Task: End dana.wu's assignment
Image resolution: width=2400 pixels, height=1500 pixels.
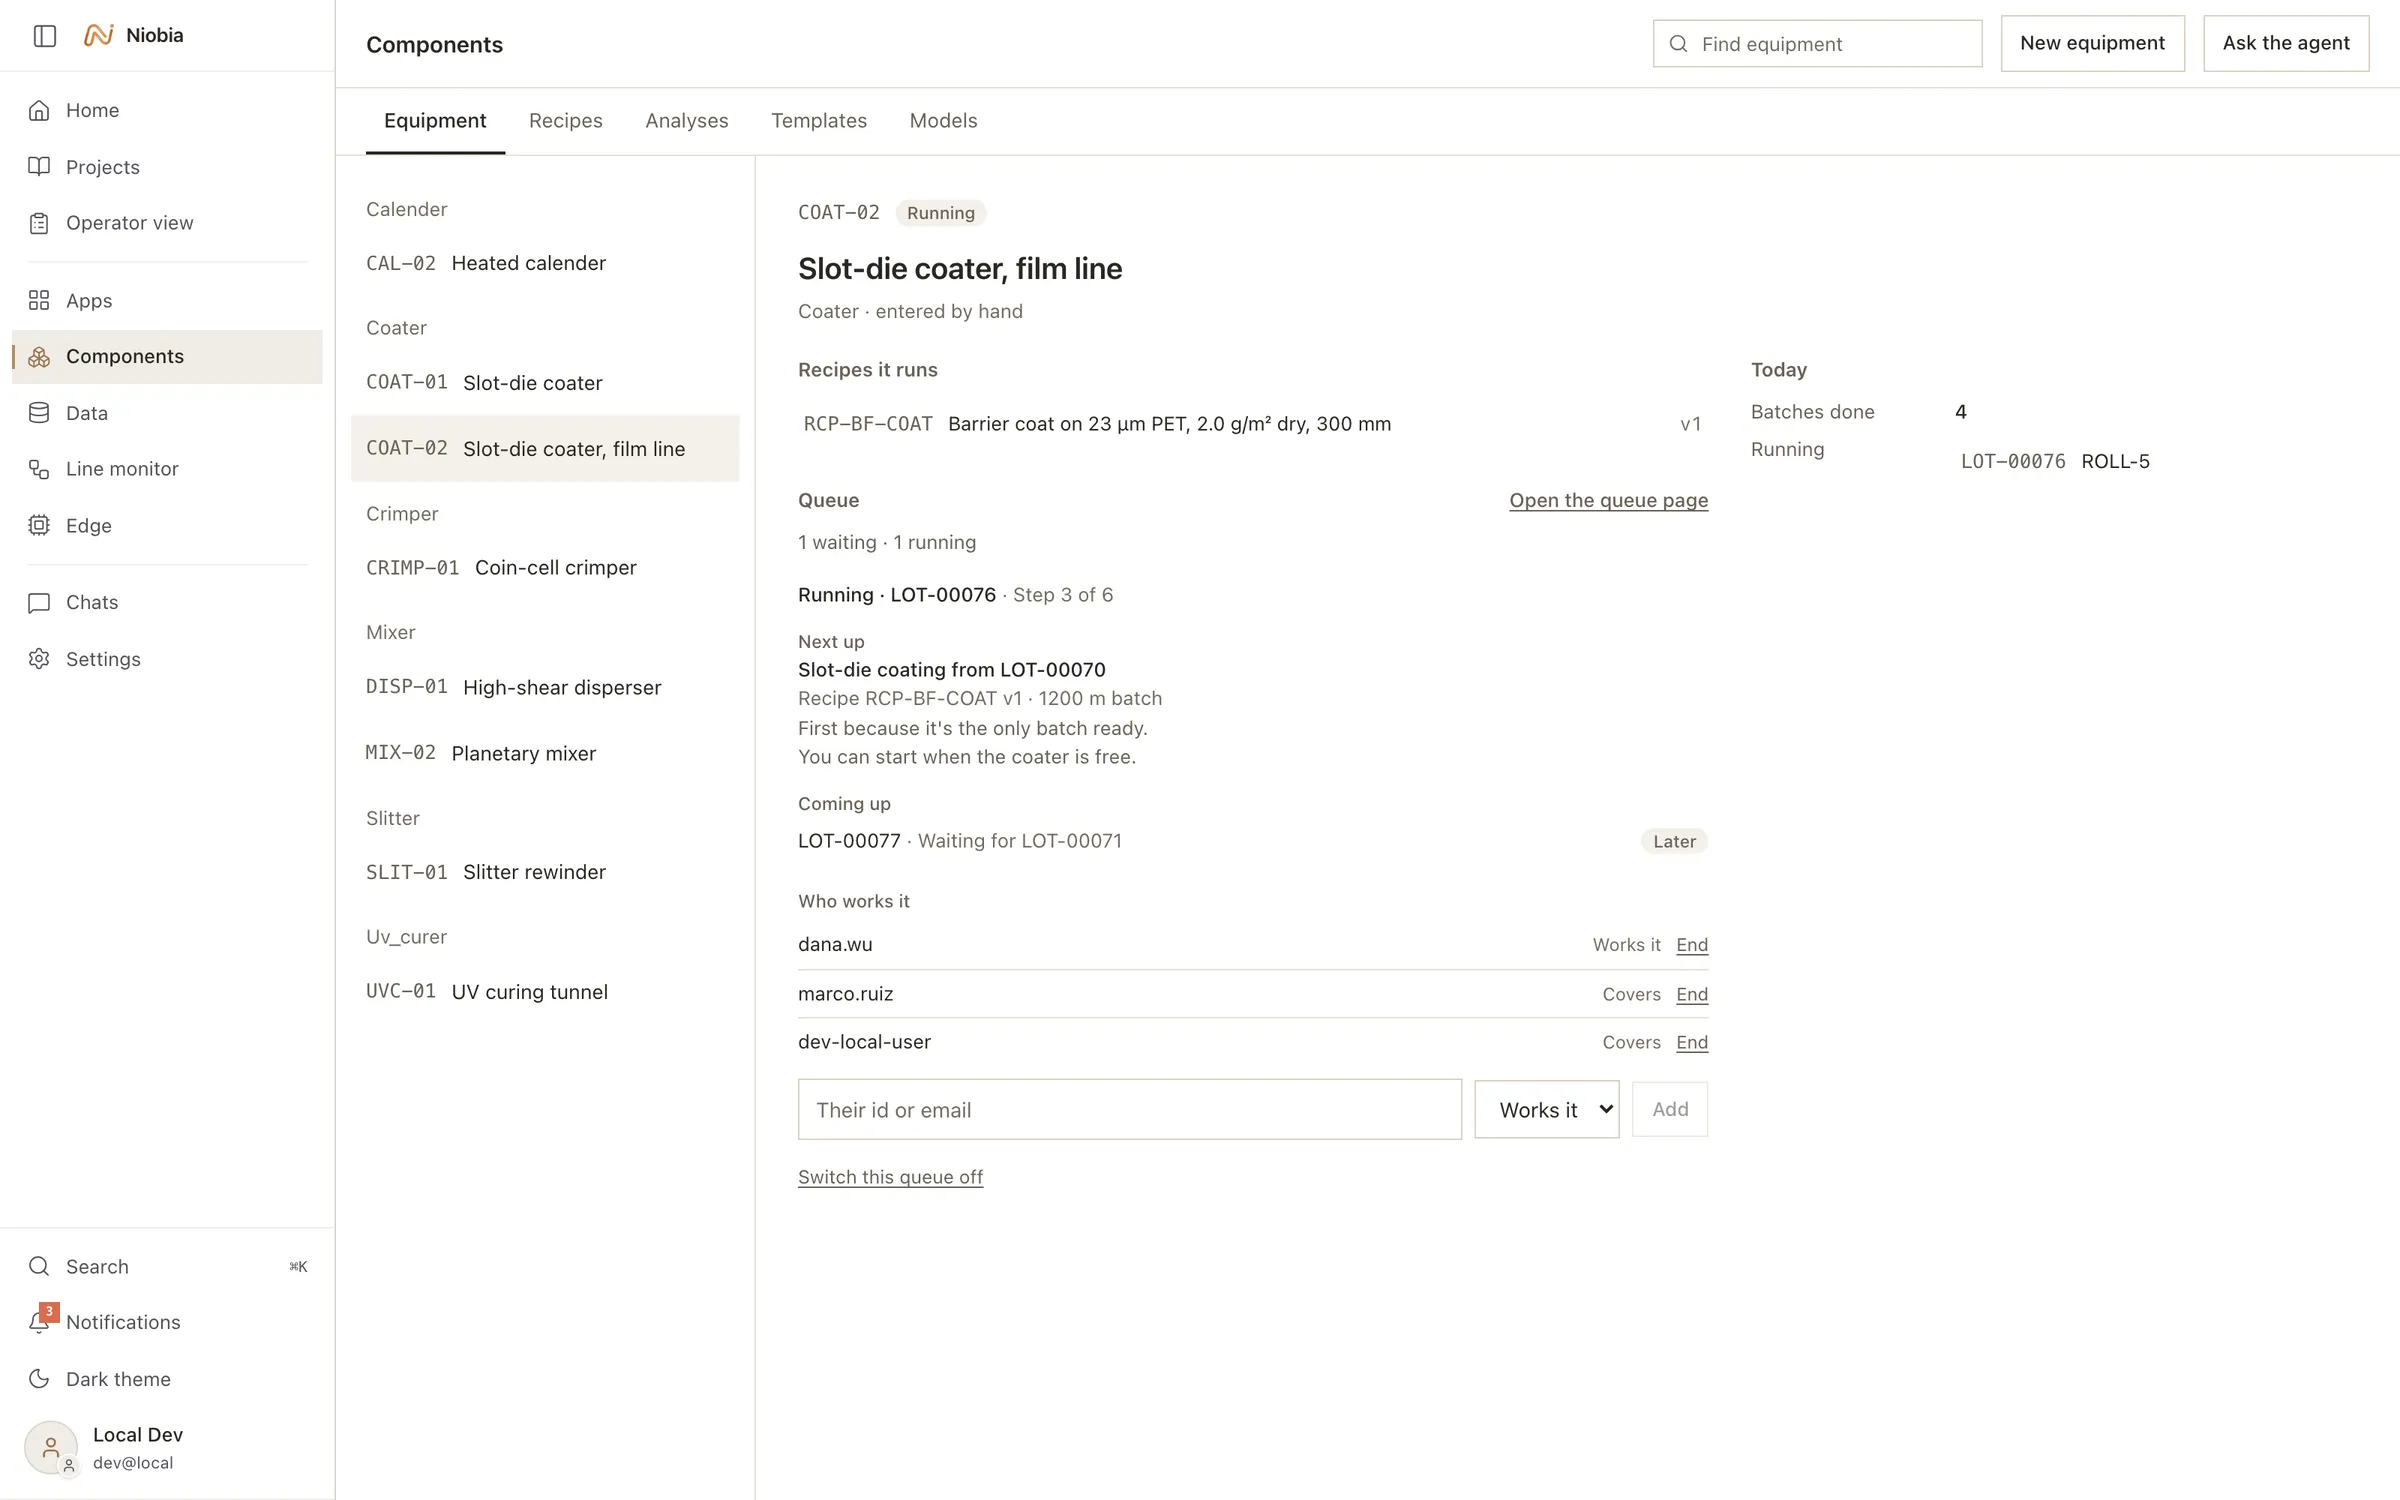Action: pos(1692,945)
